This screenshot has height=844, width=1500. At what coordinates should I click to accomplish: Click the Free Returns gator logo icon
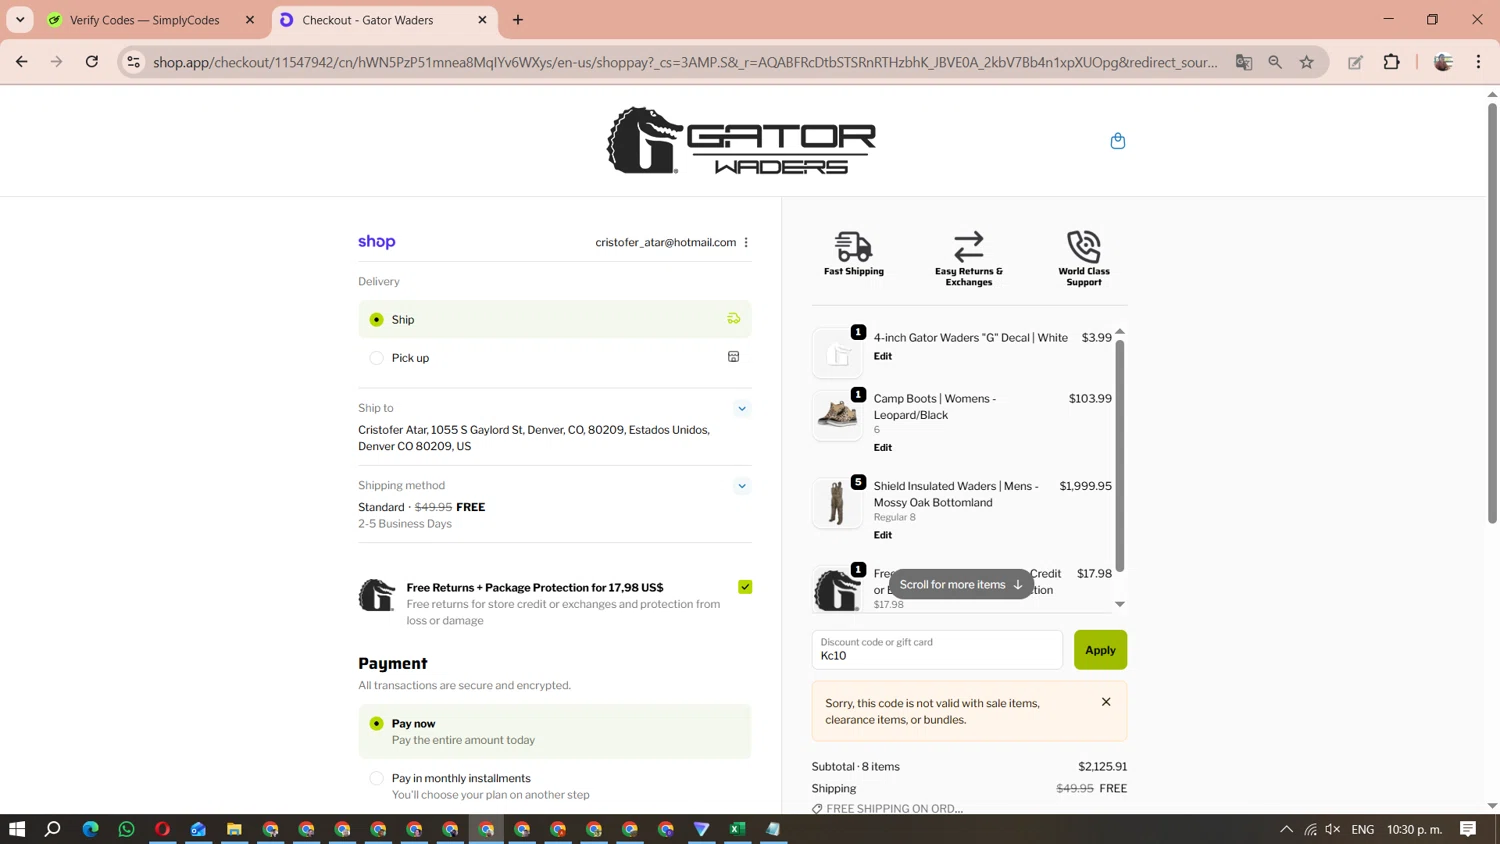377,595
